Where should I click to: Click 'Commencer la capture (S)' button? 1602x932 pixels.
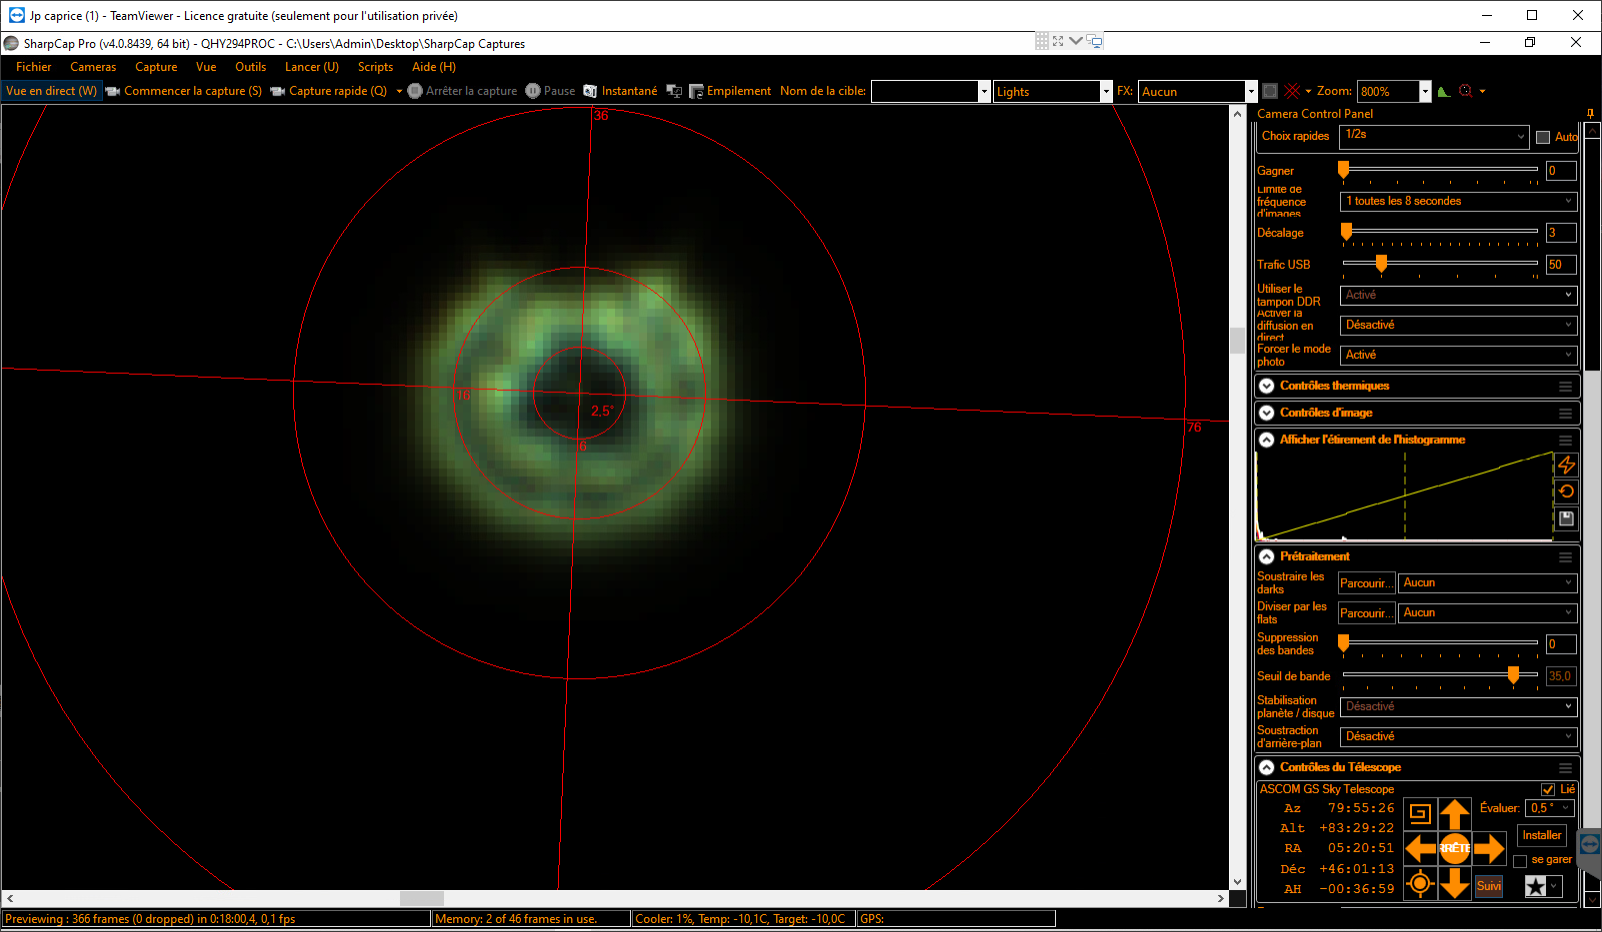pyautogui.click(x=184, y=91)
